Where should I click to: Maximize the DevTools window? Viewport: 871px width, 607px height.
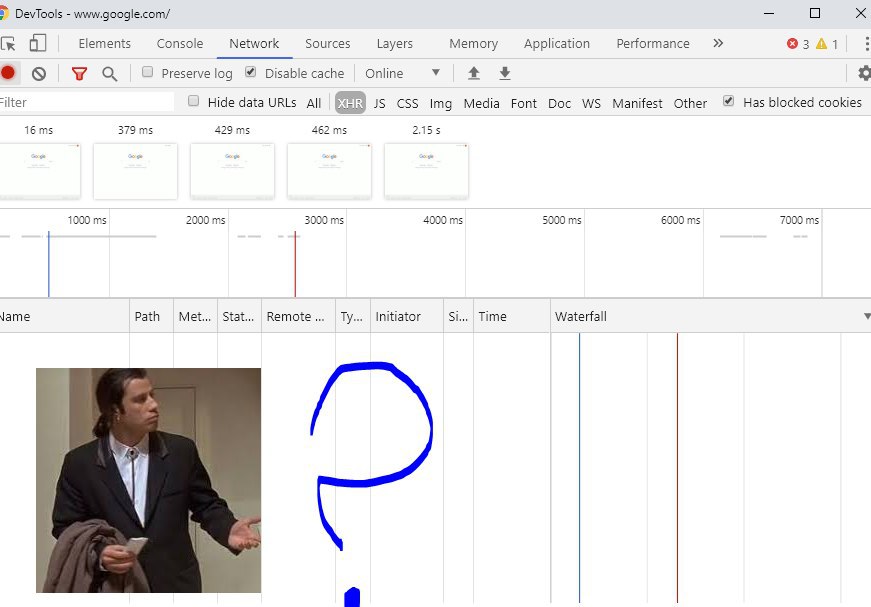point(814,13)
